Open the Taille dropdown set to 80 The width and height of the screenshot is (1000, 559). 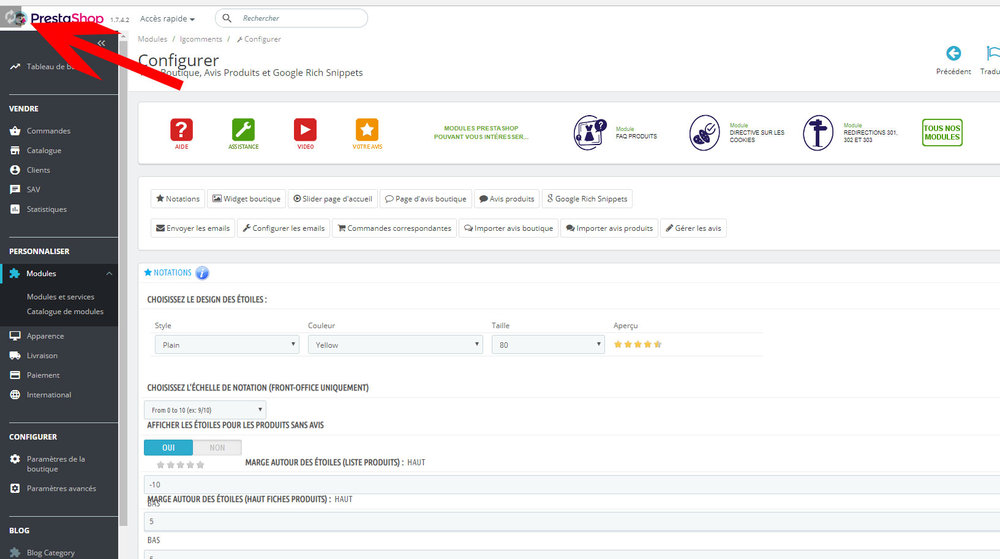click(x=548, y=345)
